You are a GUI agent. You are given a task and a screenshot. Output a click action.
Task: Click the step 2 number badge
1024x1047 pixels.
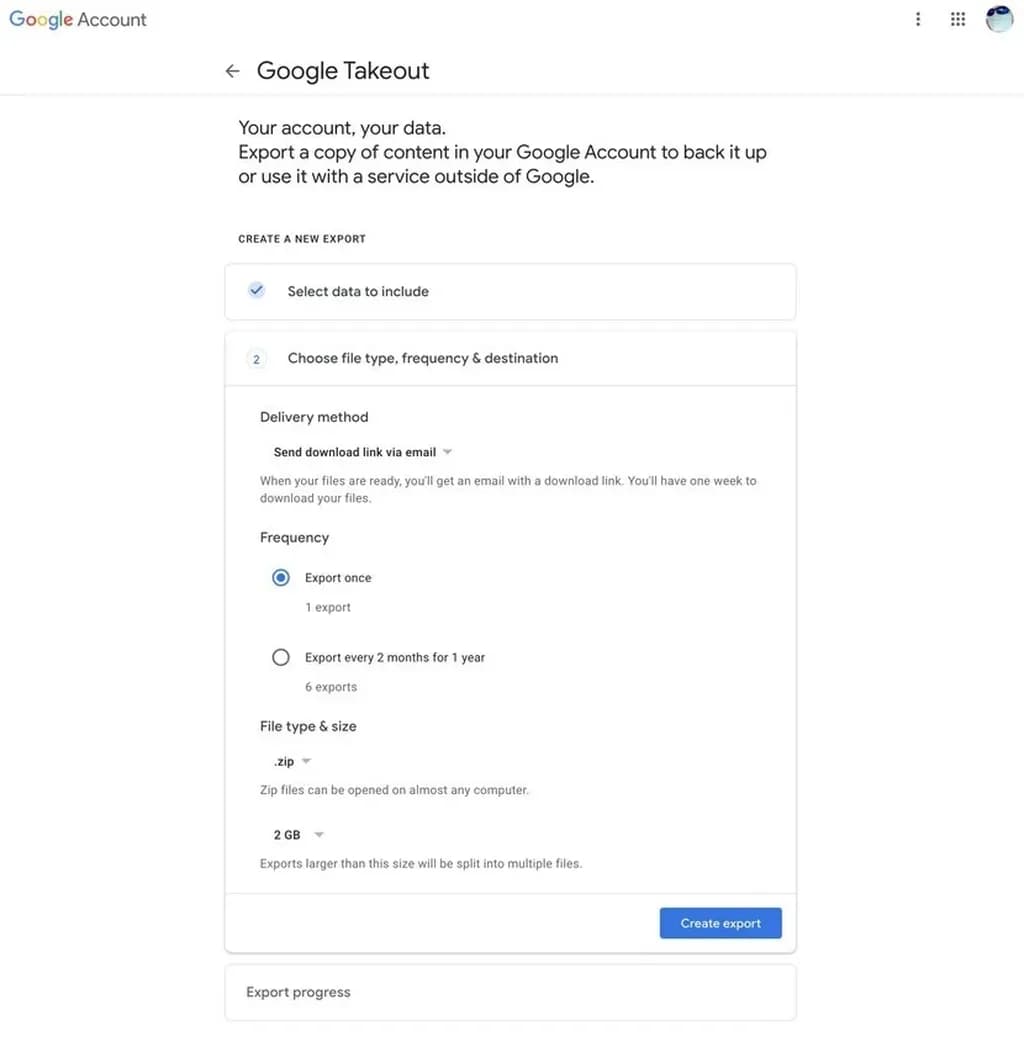[x=256, y=359]
